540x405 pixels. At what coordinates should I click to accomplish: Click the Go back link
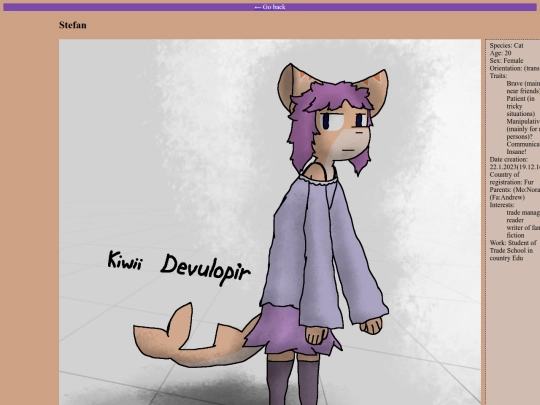(x=270, y=7)
